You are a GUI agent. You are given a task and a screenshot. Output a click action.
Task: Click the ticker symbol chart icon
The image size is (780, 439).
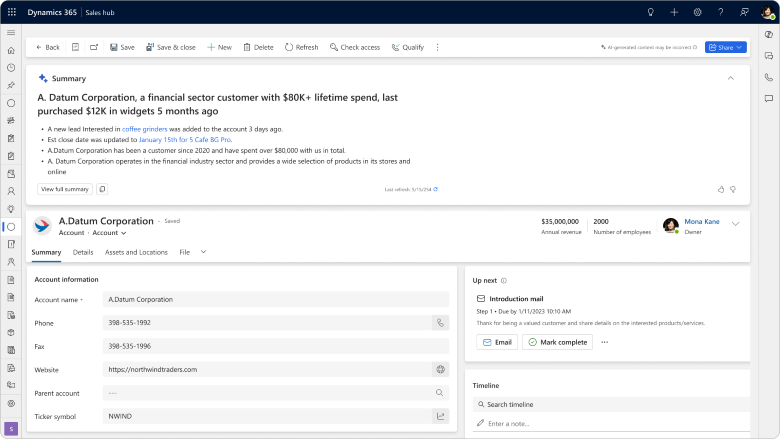point(440,416)
